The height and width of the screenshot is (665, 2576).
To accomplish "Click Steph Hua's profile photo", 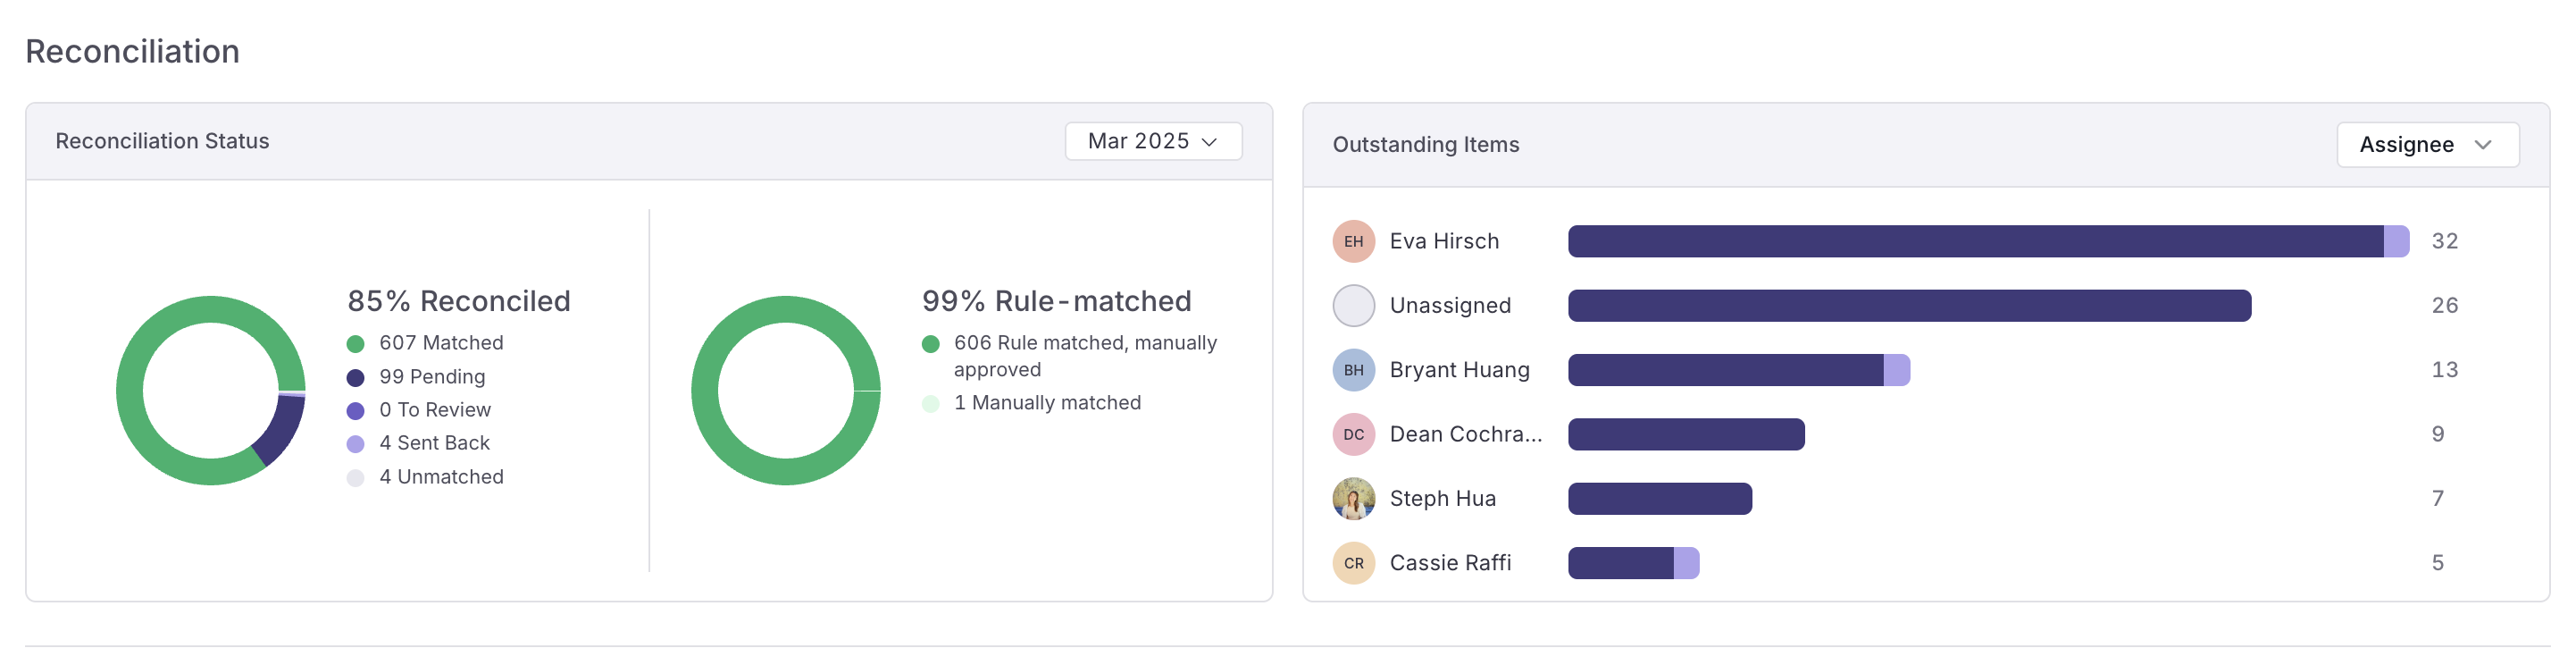I will pyautogui.click(x=1353, y=498).
